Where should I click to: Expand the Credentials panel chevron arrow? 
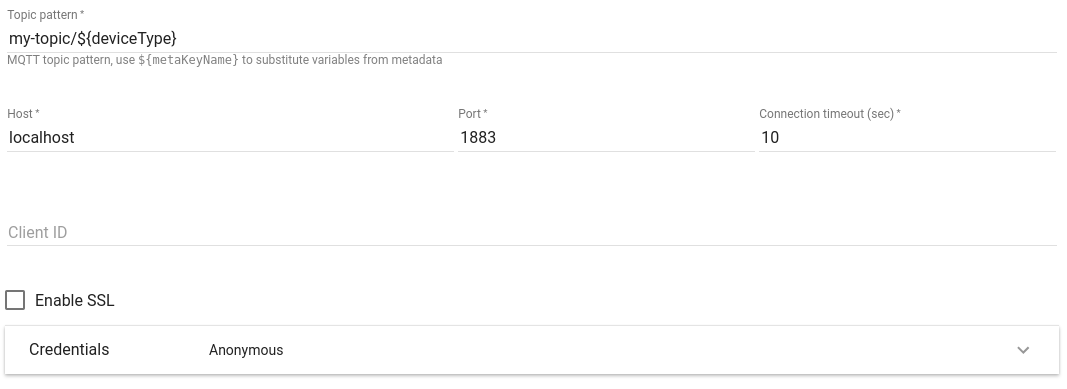pos(1023,350)
